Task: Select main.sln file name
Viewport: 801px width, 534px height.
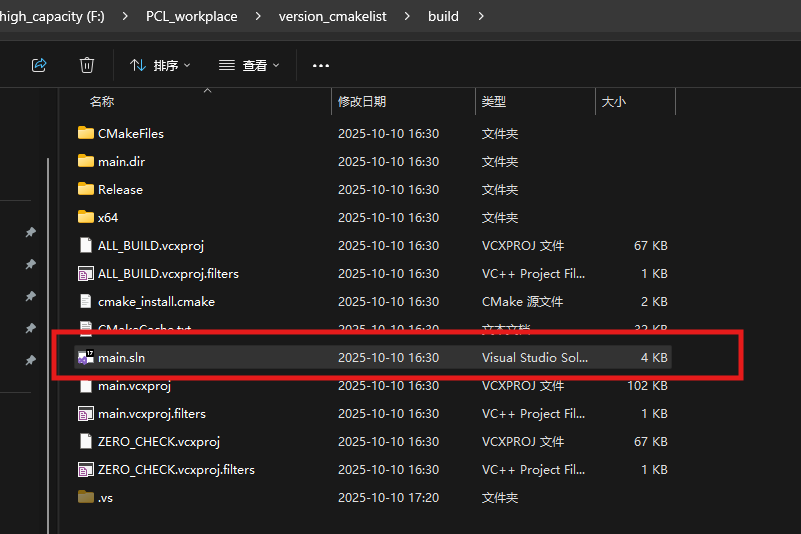Action: pyautogui.click(x=122, y=358)
